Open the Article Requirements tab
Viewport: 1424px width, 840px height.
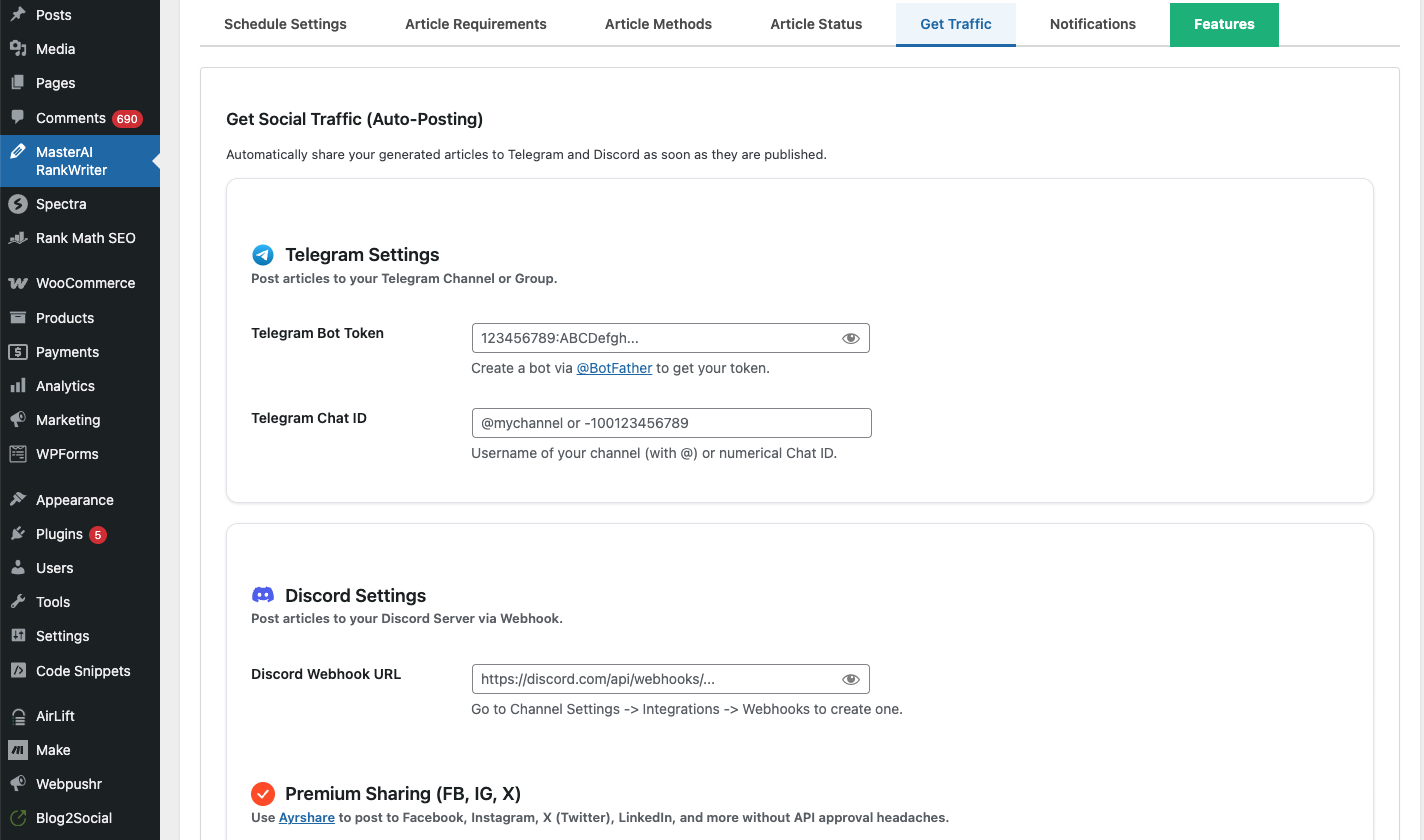[476, 24]
